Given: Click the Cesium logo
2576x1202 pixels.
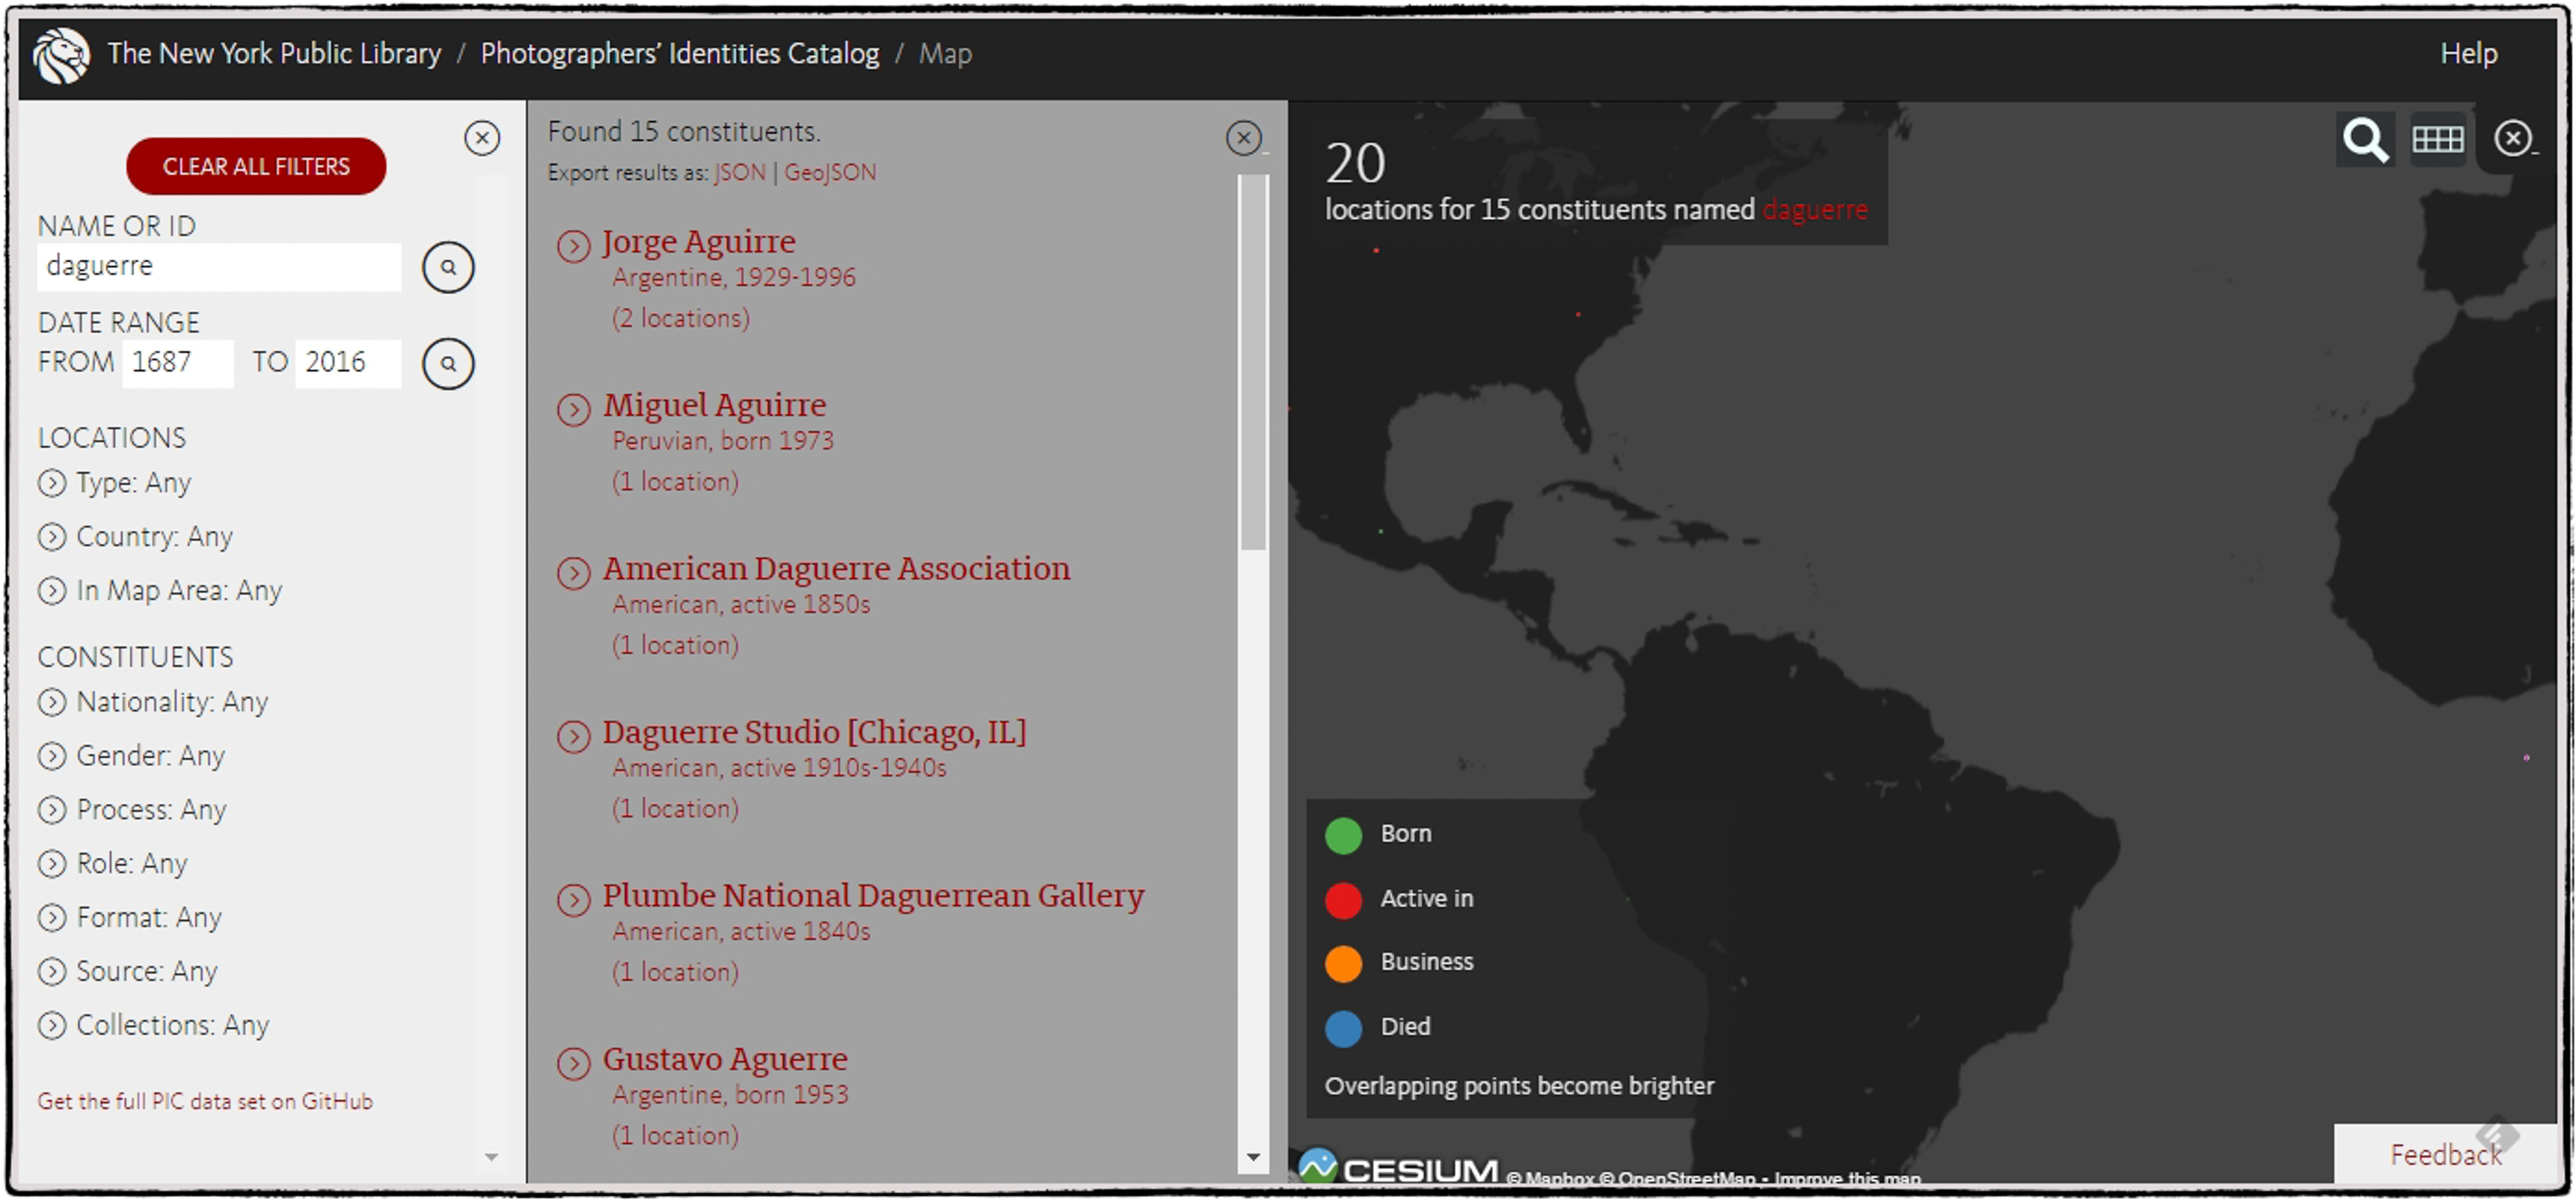Looking at the screenshot, I should tap(1398, 1168).
